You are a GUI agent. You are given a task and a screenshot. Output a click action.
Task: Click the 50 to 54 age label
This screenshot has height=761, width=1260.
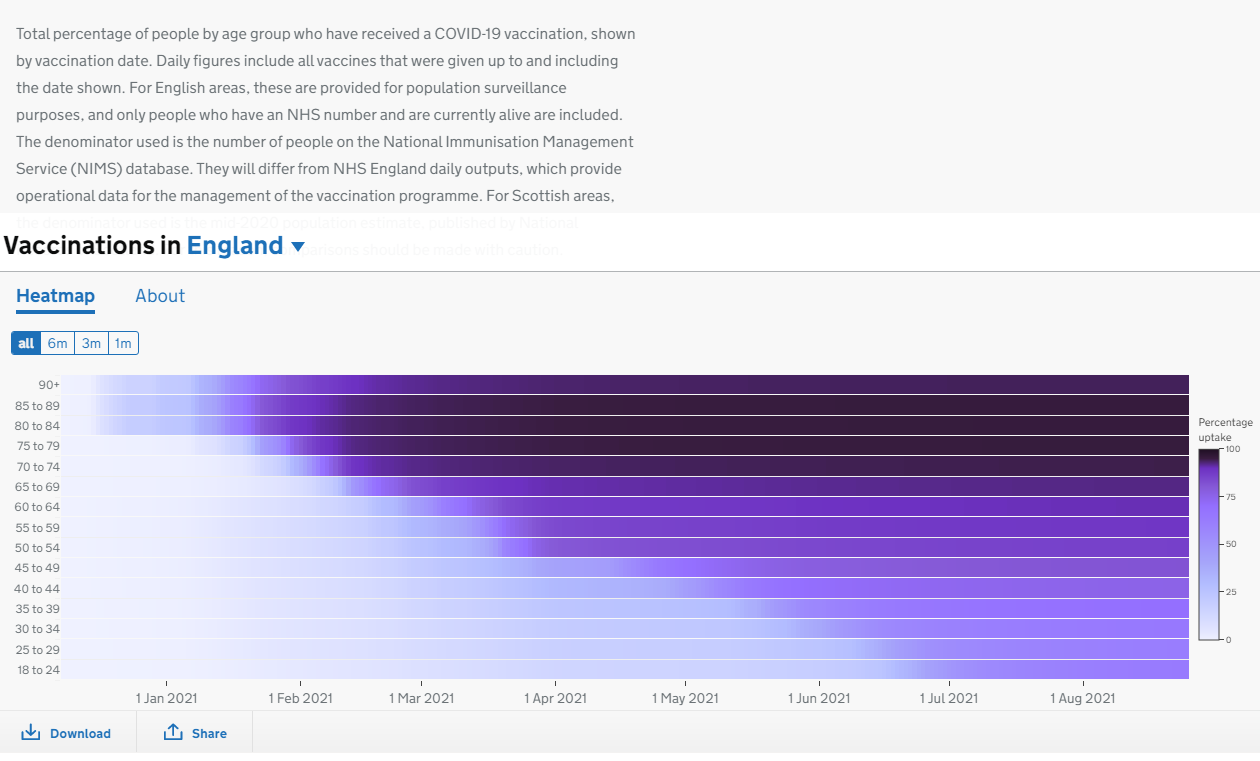click(37, 548)
